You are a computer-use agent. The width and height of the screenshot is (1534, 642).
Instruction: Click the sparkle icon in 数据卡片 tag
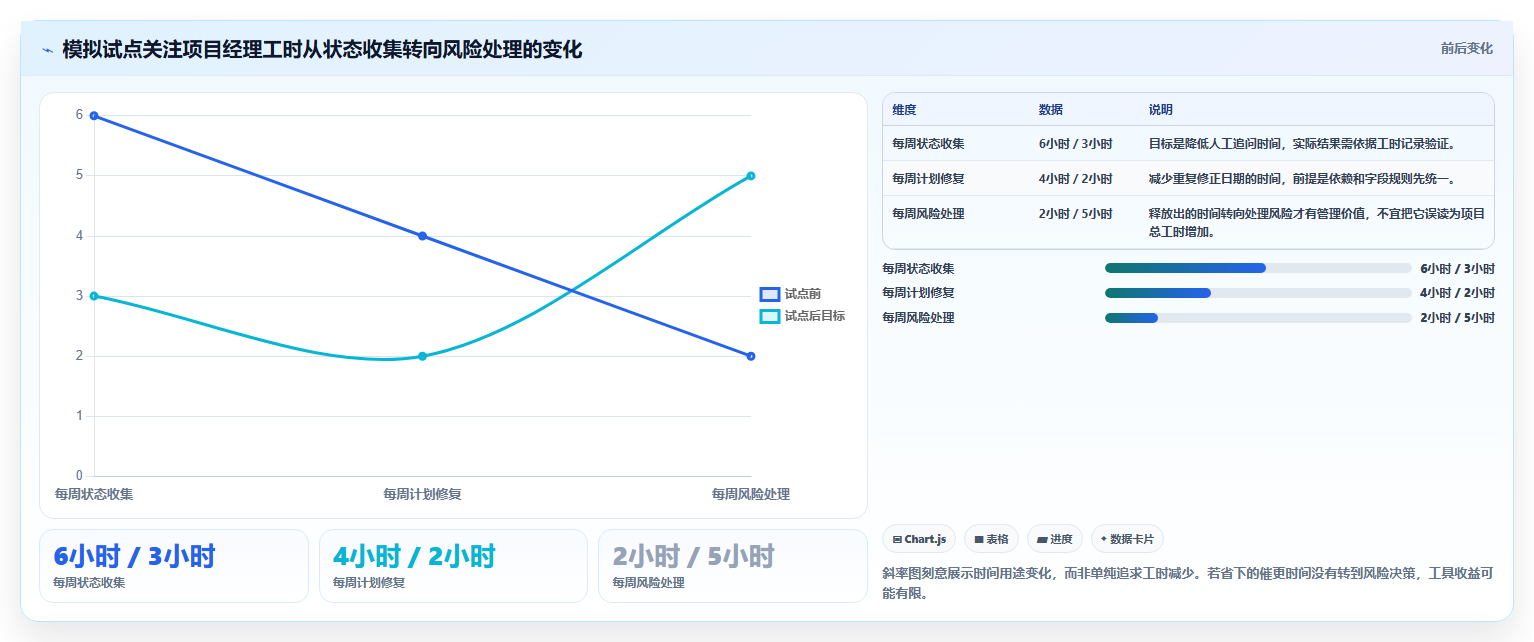coord(1104,538)
